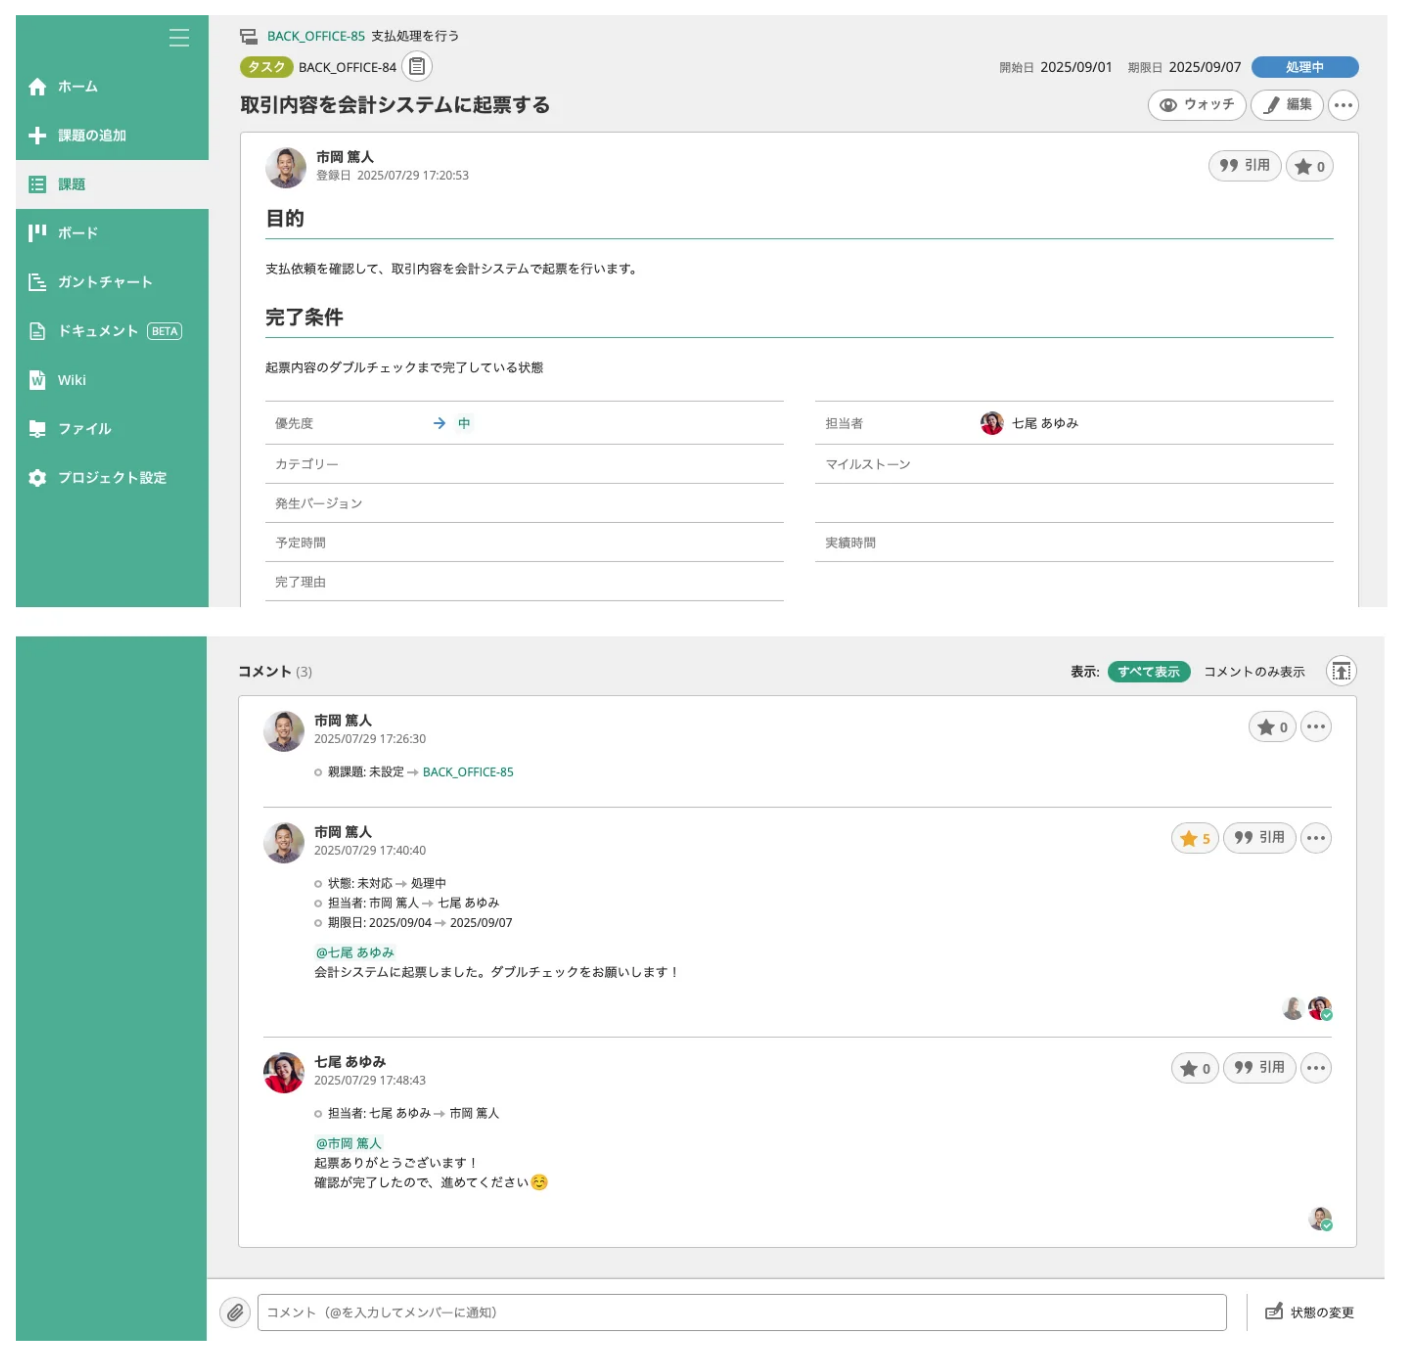Select 課題 in the sidebar
This screenshot has width=1402, height=1355.
click(x=112, y=184)
